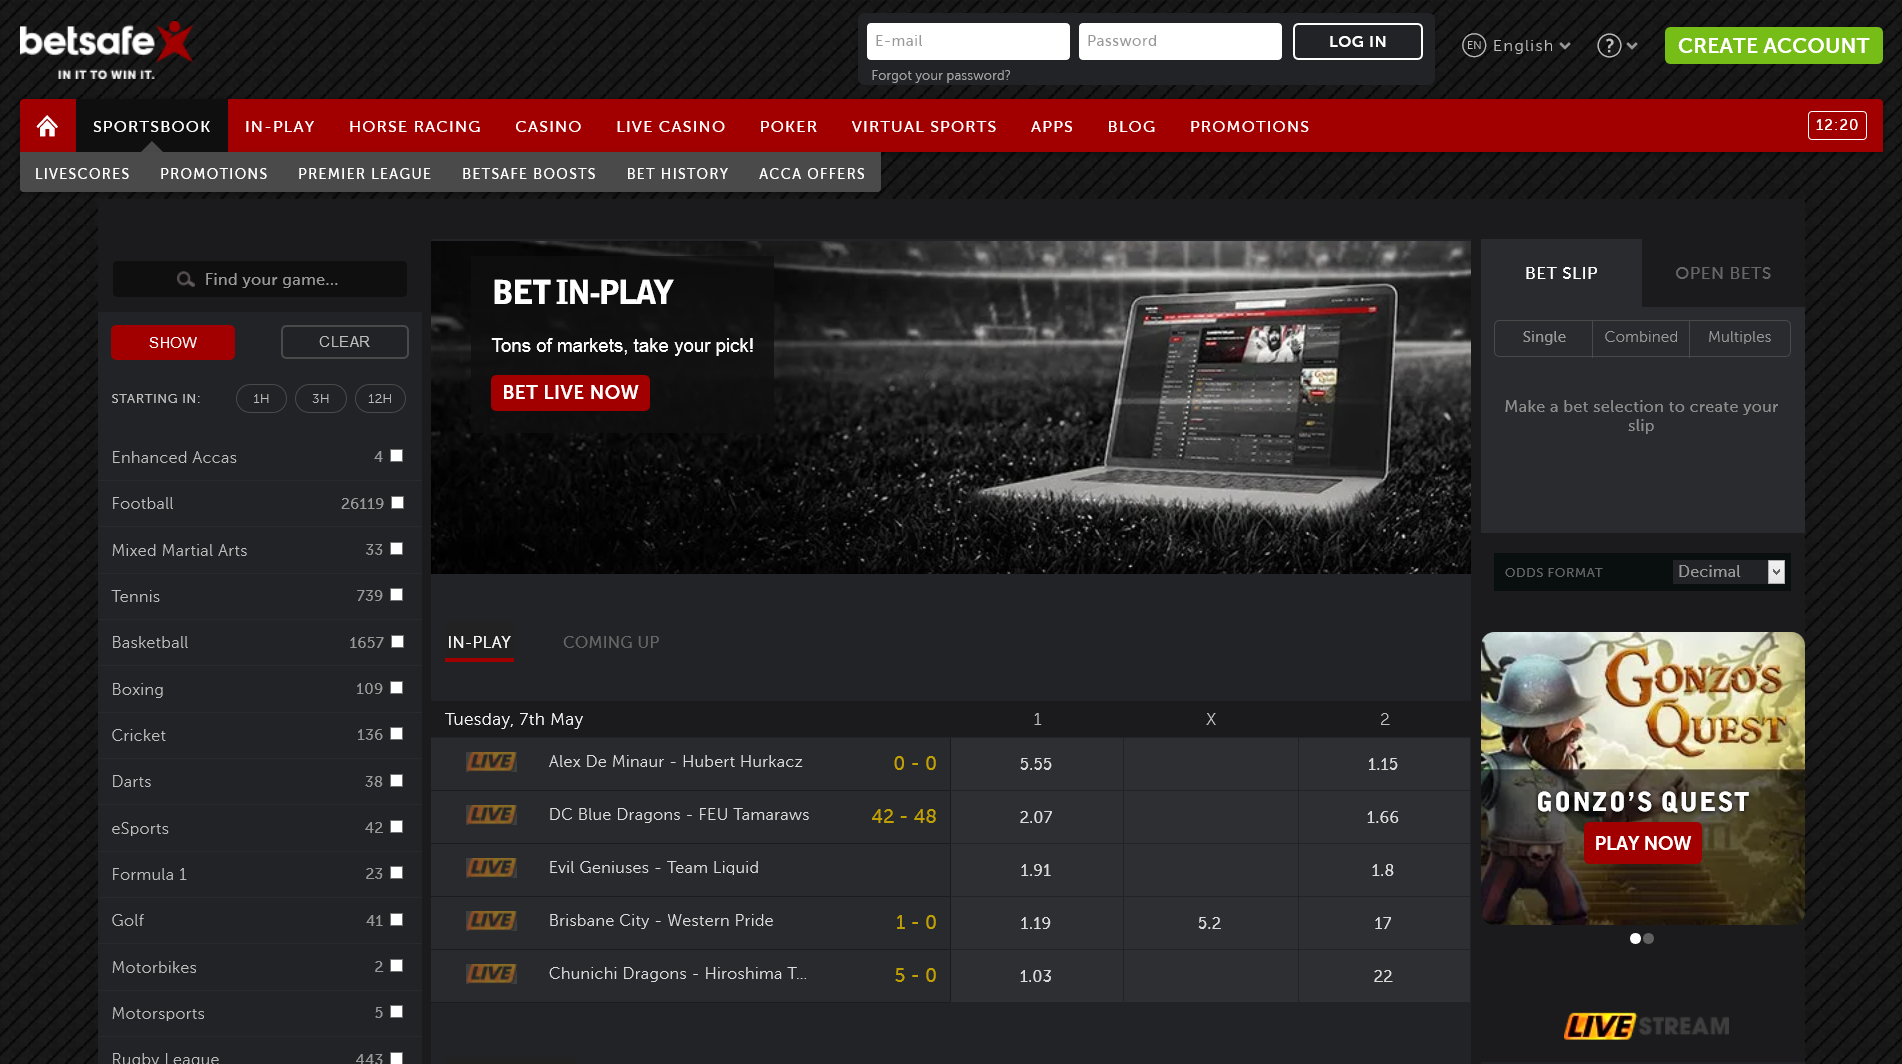The image size is (1902, 1064).
Task: Click LIVE badge for Alex De Minaur match
Action: (x=491, y=762)
